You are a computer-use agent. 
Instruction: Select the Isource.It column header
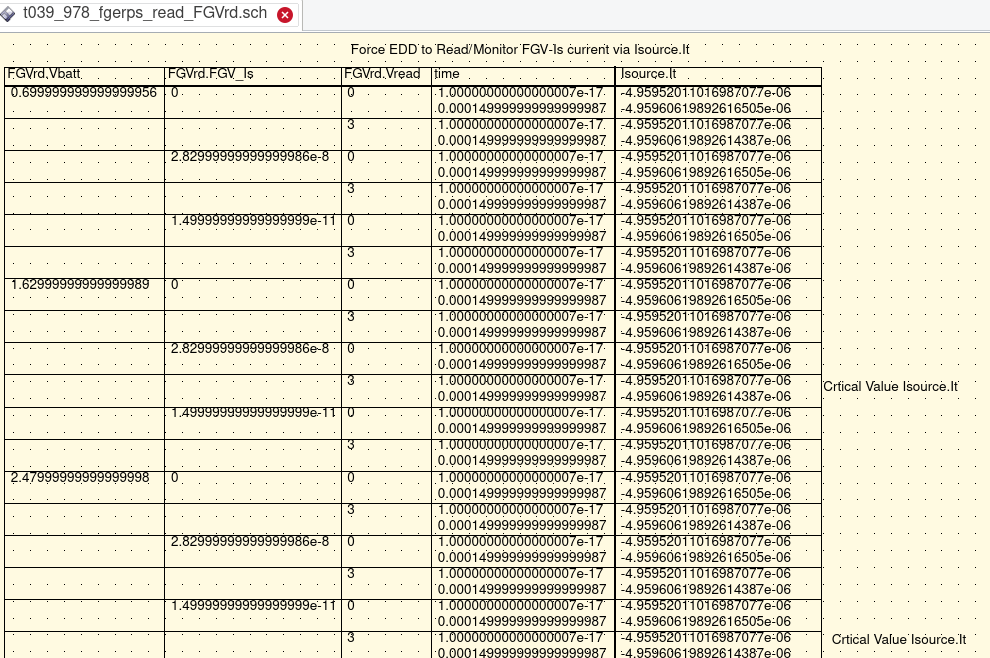tap(649, 74)
